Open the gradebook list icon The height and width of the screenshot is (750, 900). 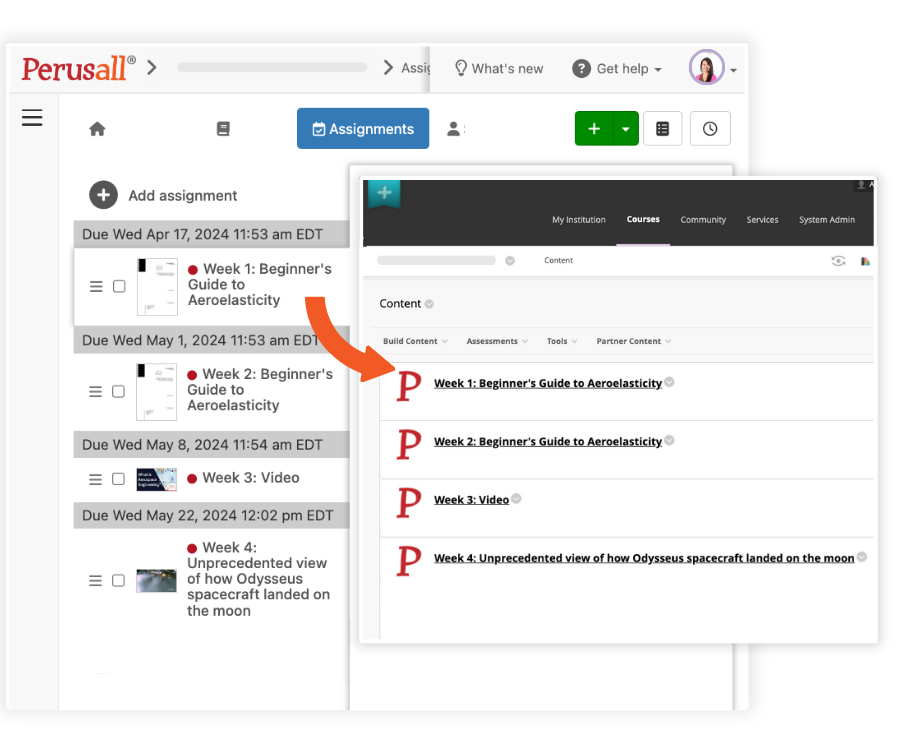click(x=663, y=128)
